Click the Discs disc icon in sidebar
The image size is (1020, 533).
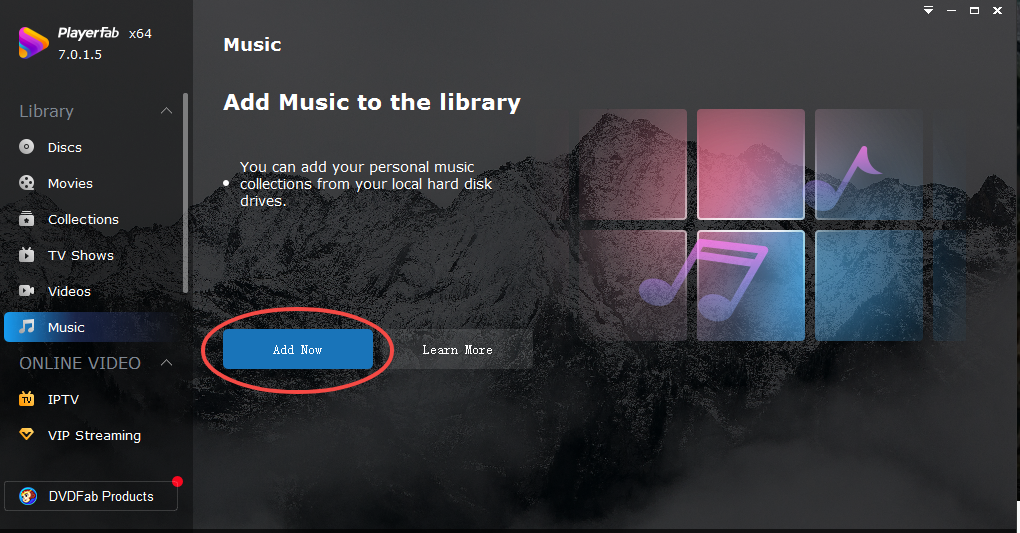click(x=27, y=147)
